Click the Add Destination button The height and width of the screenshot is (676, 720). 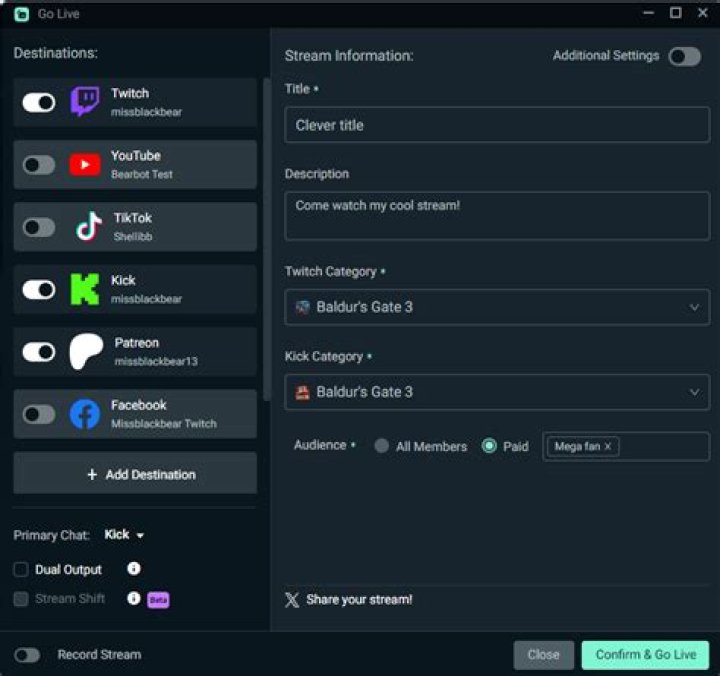pos(135,473)
